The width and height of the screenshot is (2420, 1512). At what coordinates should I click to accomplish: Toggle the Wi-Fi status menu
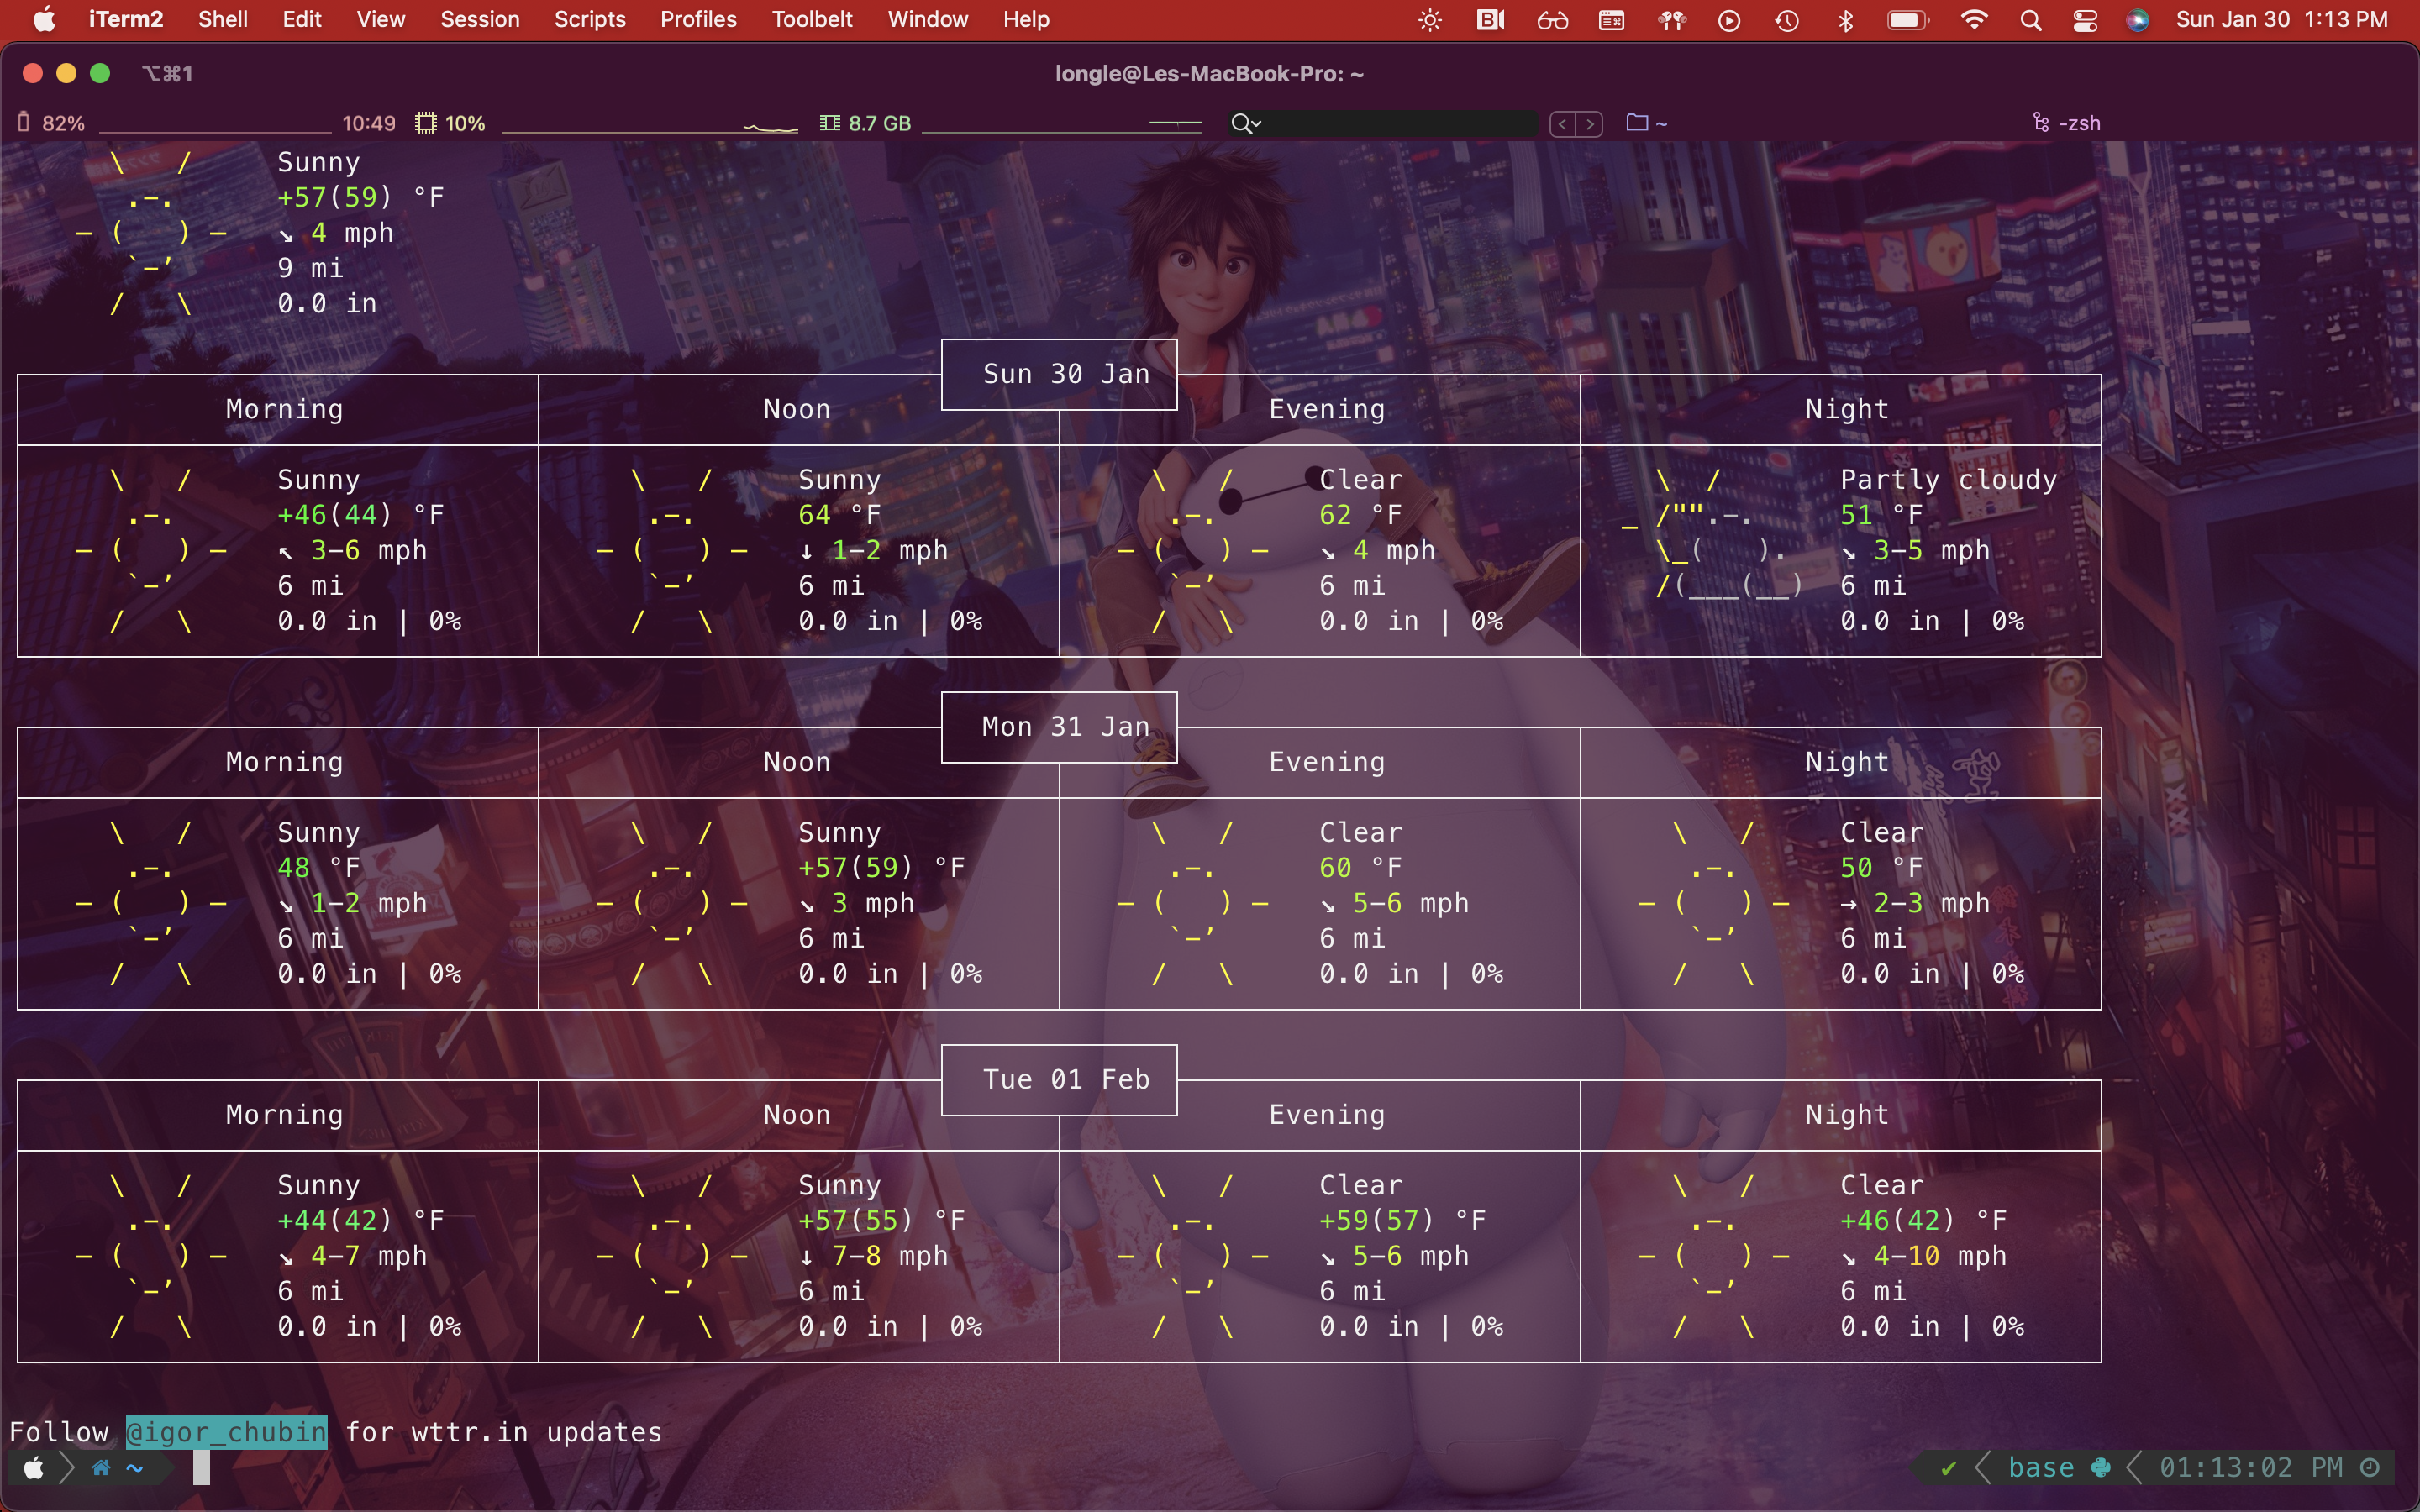(1973, 20)
